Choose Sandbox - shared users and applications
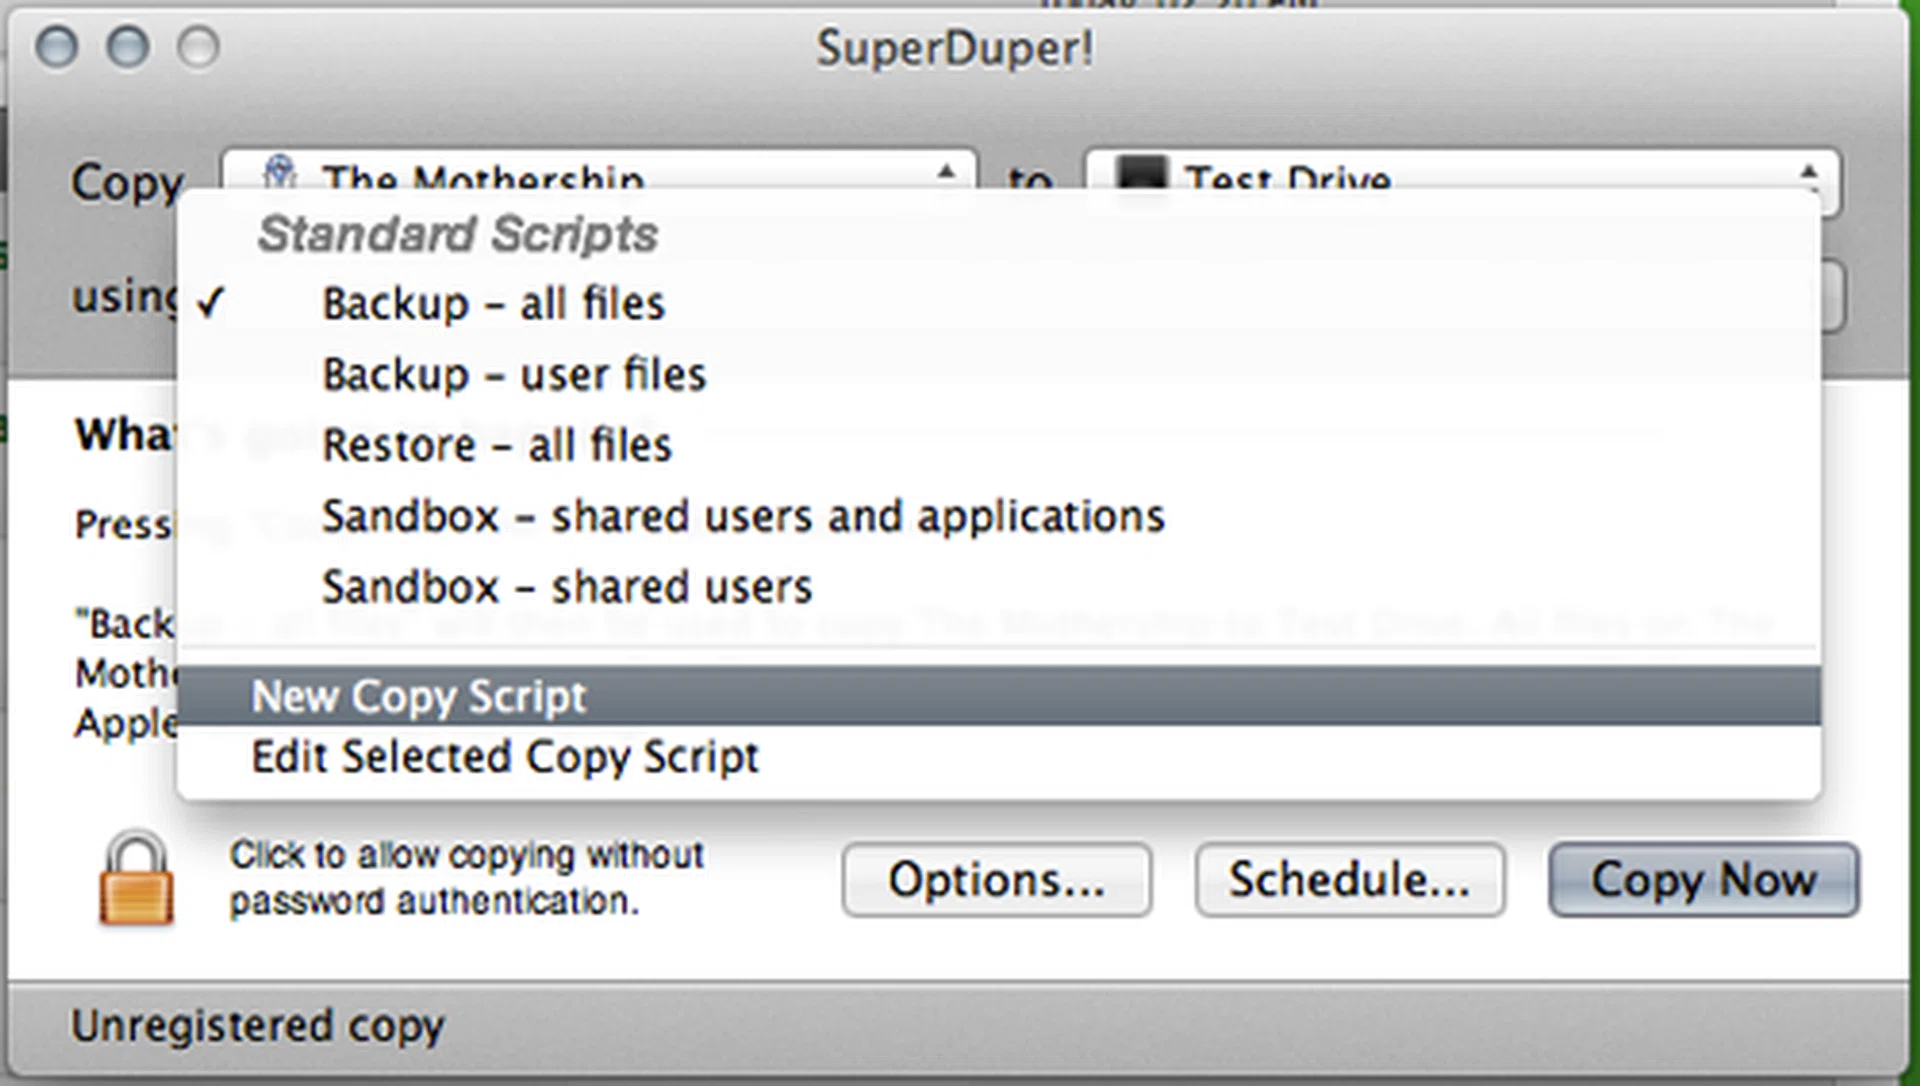This screenshot has width=1920, height=1086. tap(742, 516)
